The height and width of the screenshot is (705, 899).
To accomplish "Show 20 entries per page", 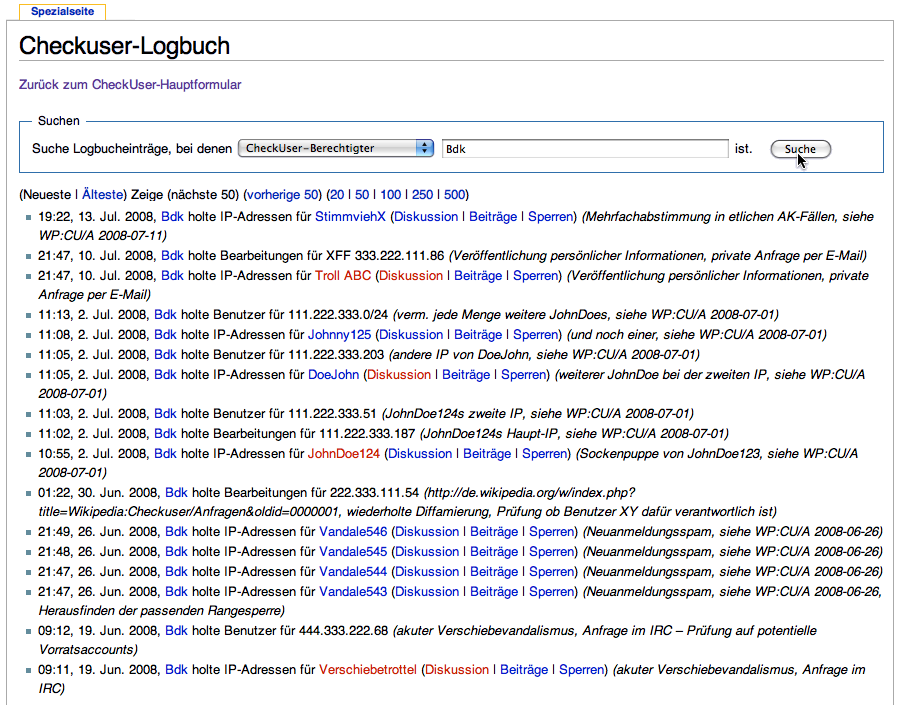I will (337, 194).
